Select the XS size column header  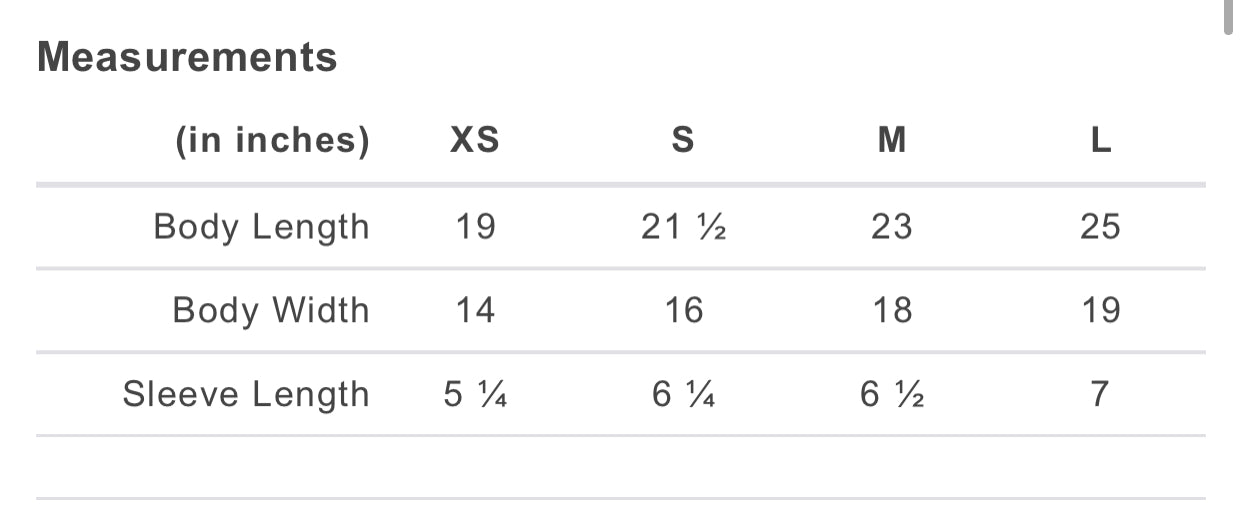pyautogui.click(x=475, y=141)
